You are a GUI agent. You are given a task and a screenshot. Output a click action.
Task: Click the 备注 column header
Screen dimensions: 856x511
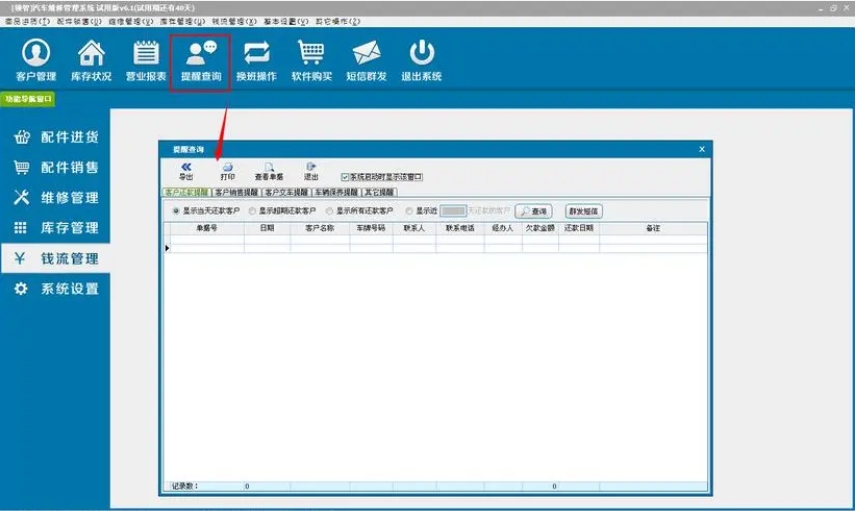click(x=653, y=228)
